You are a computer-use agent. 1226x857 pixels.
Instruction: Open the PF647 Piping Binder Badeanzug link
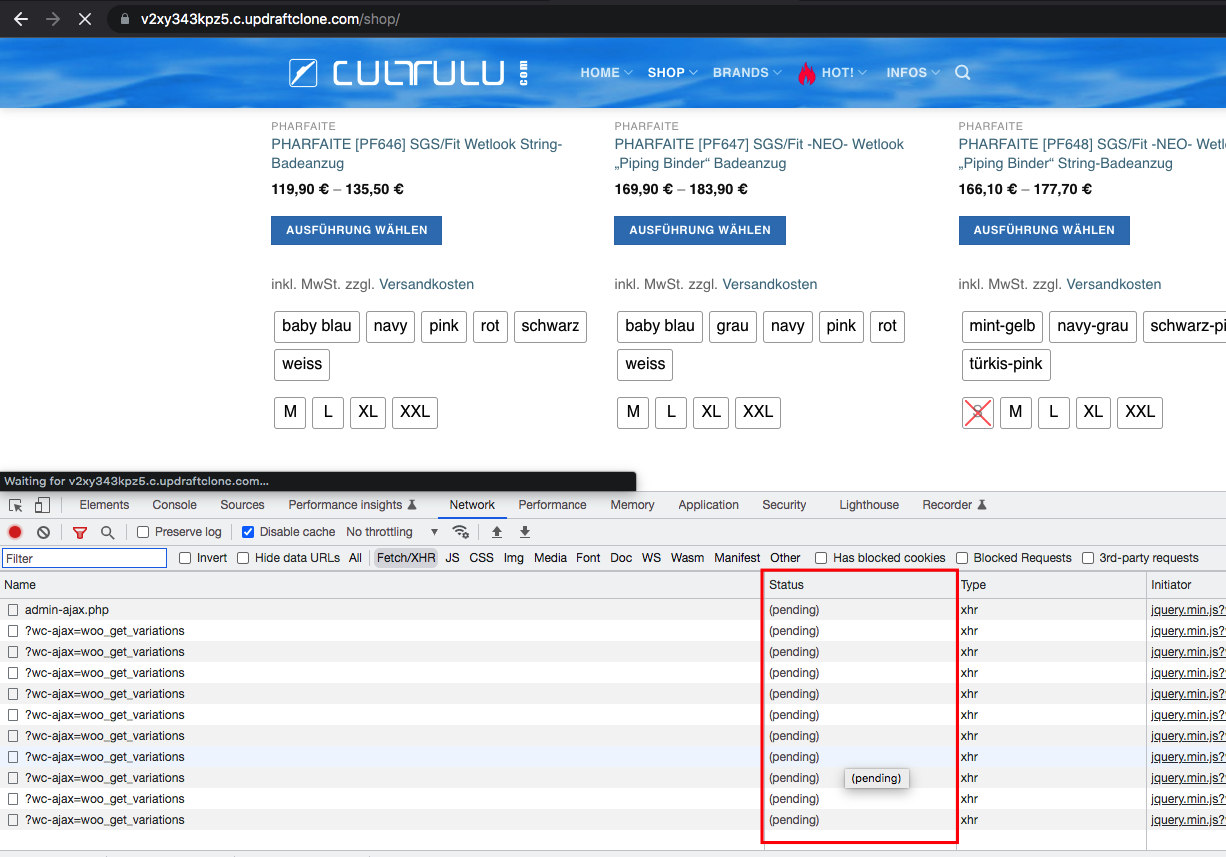(759, 154)
